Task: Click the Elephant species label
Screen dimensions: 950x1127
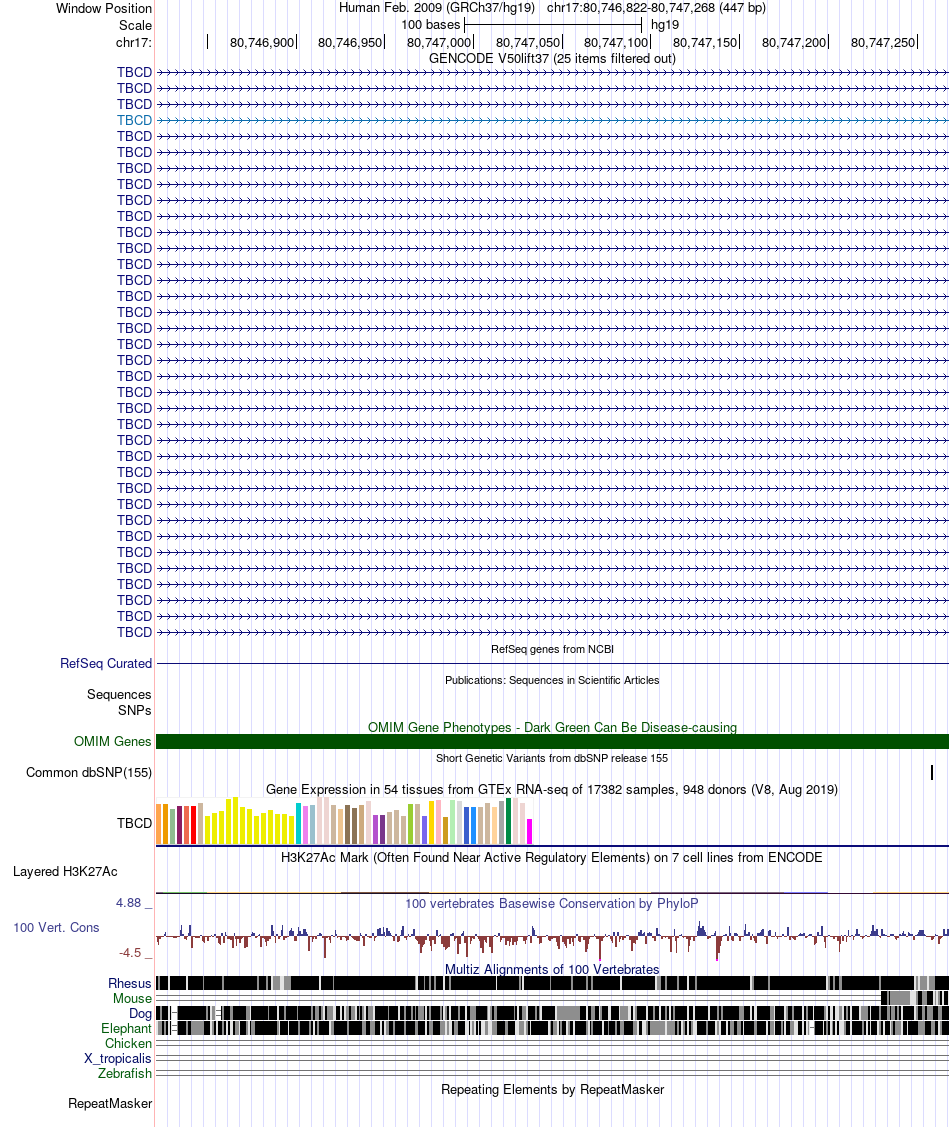Action: point(126,1029)
